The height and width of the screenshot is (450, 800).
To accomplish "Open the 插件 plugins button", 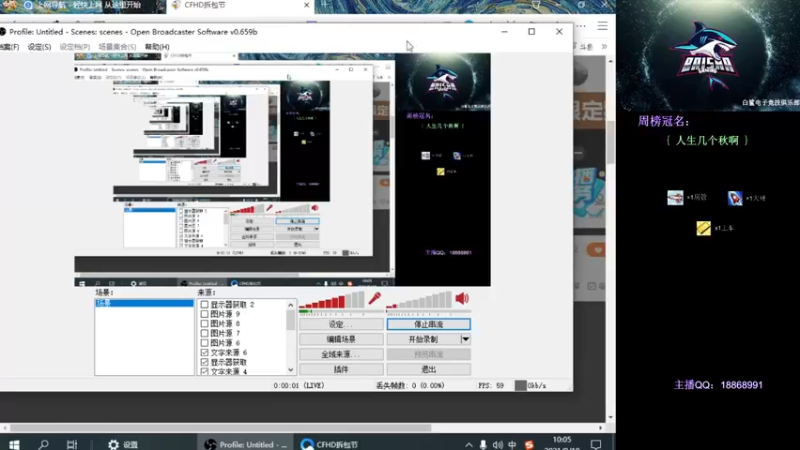I will pos(341,369).
